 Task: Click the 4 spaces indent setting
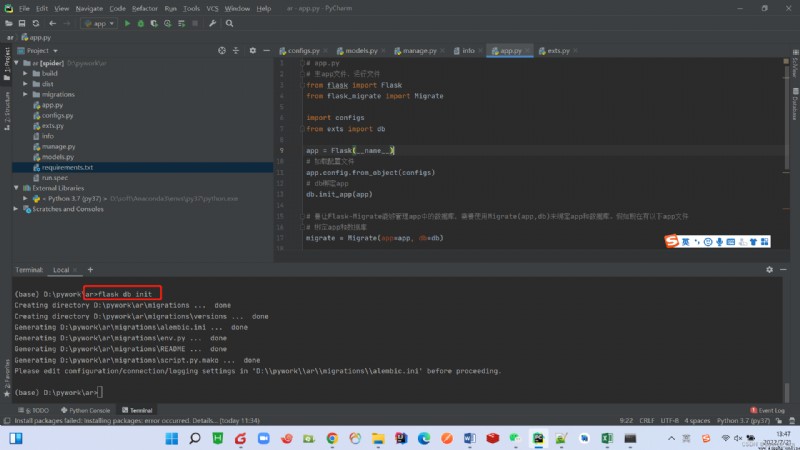pyautogui.click(x=697, y=420)
